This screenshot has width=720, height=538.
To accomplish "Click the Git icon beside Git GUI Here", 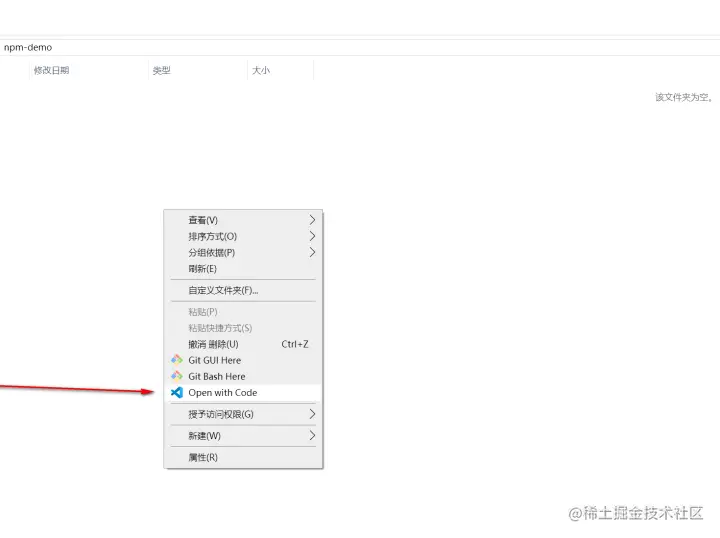I will pos(177,360).
